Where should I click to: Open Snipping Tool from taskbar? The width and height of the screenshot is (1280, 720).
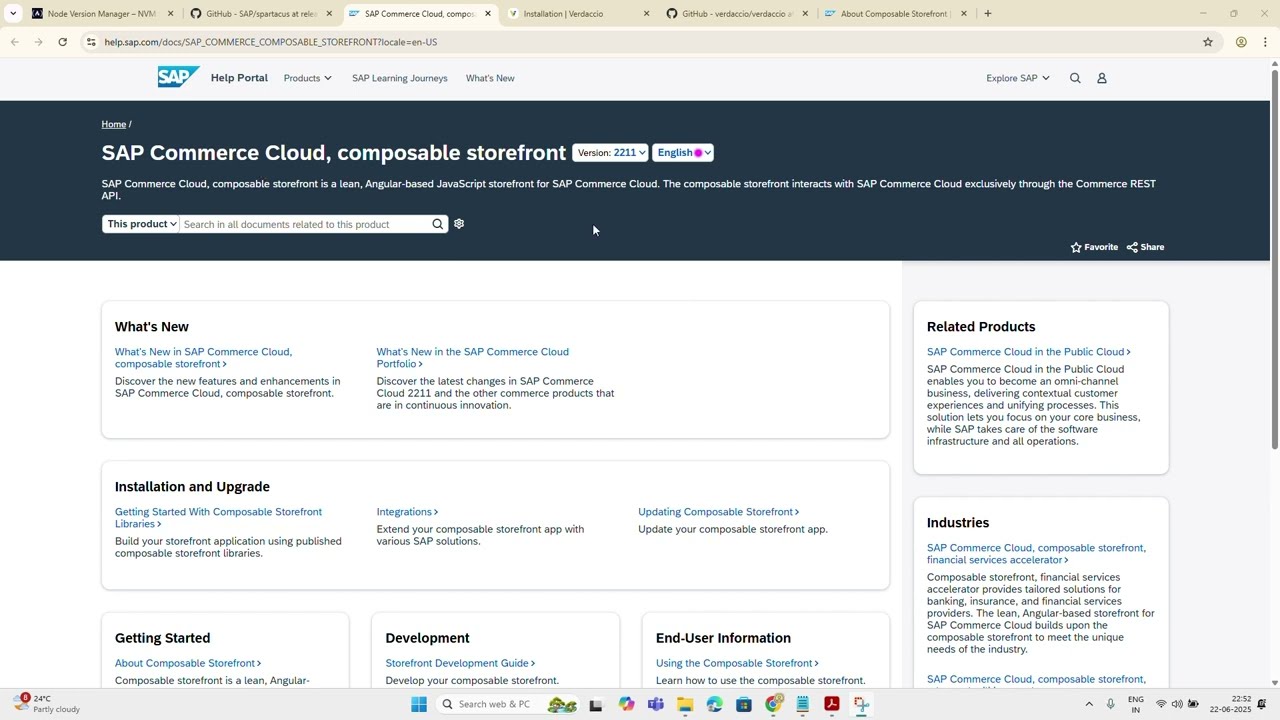click(861, 705)
